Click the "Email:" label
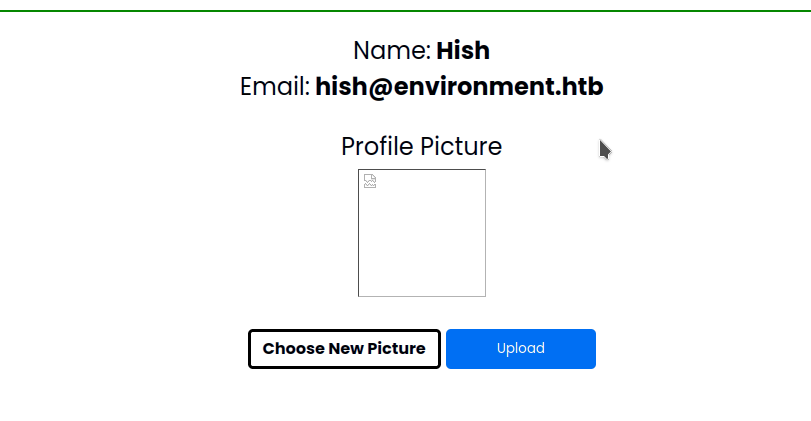The width and height of the screenshot is (811, 421). (275, 87)
